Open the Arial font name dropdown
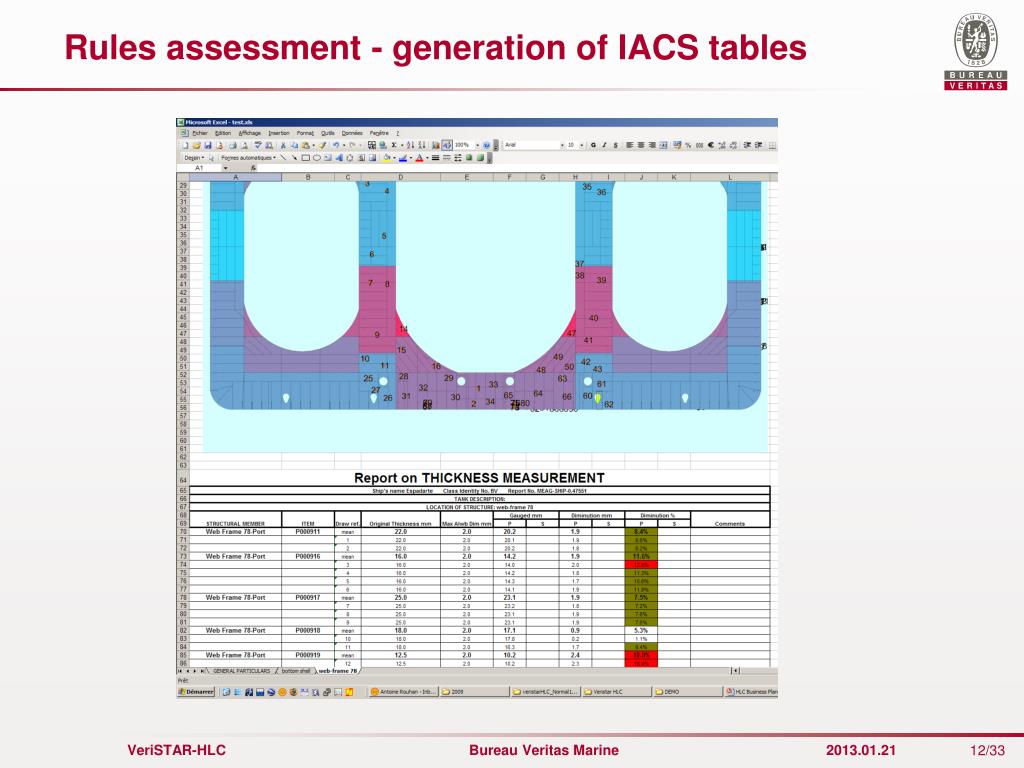 click(x=562, y=145)
